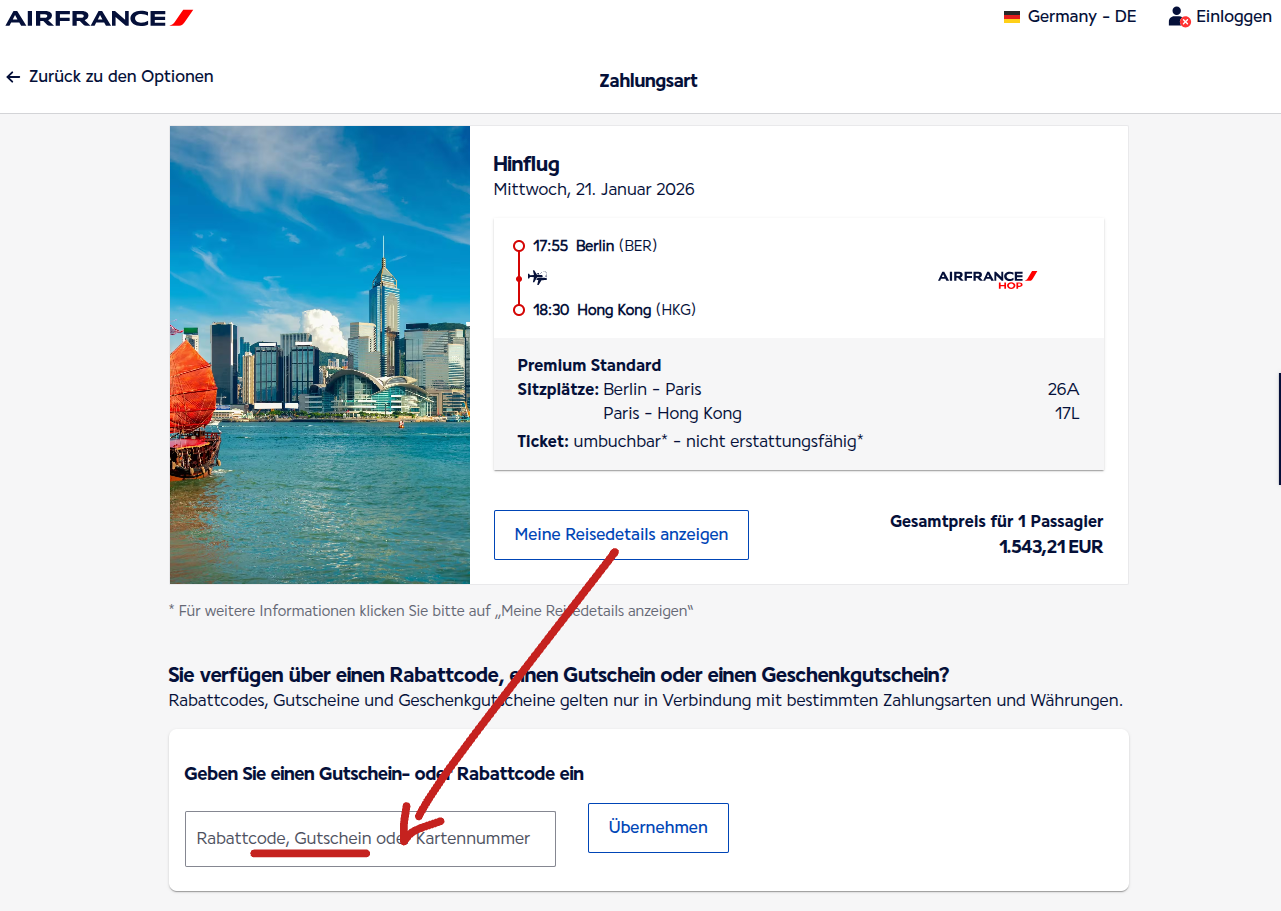This screenshot has height=911, width=1281.
Task: Click the airplane icon in flight timeline
Action: 538,278
